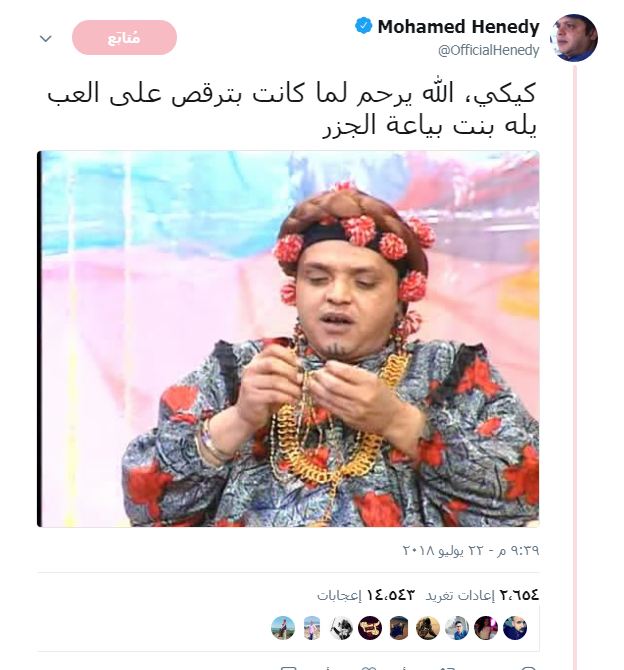Screen dimensions: 624x670
Task: Click the pink متابع follow button
Action: [124, 38]
